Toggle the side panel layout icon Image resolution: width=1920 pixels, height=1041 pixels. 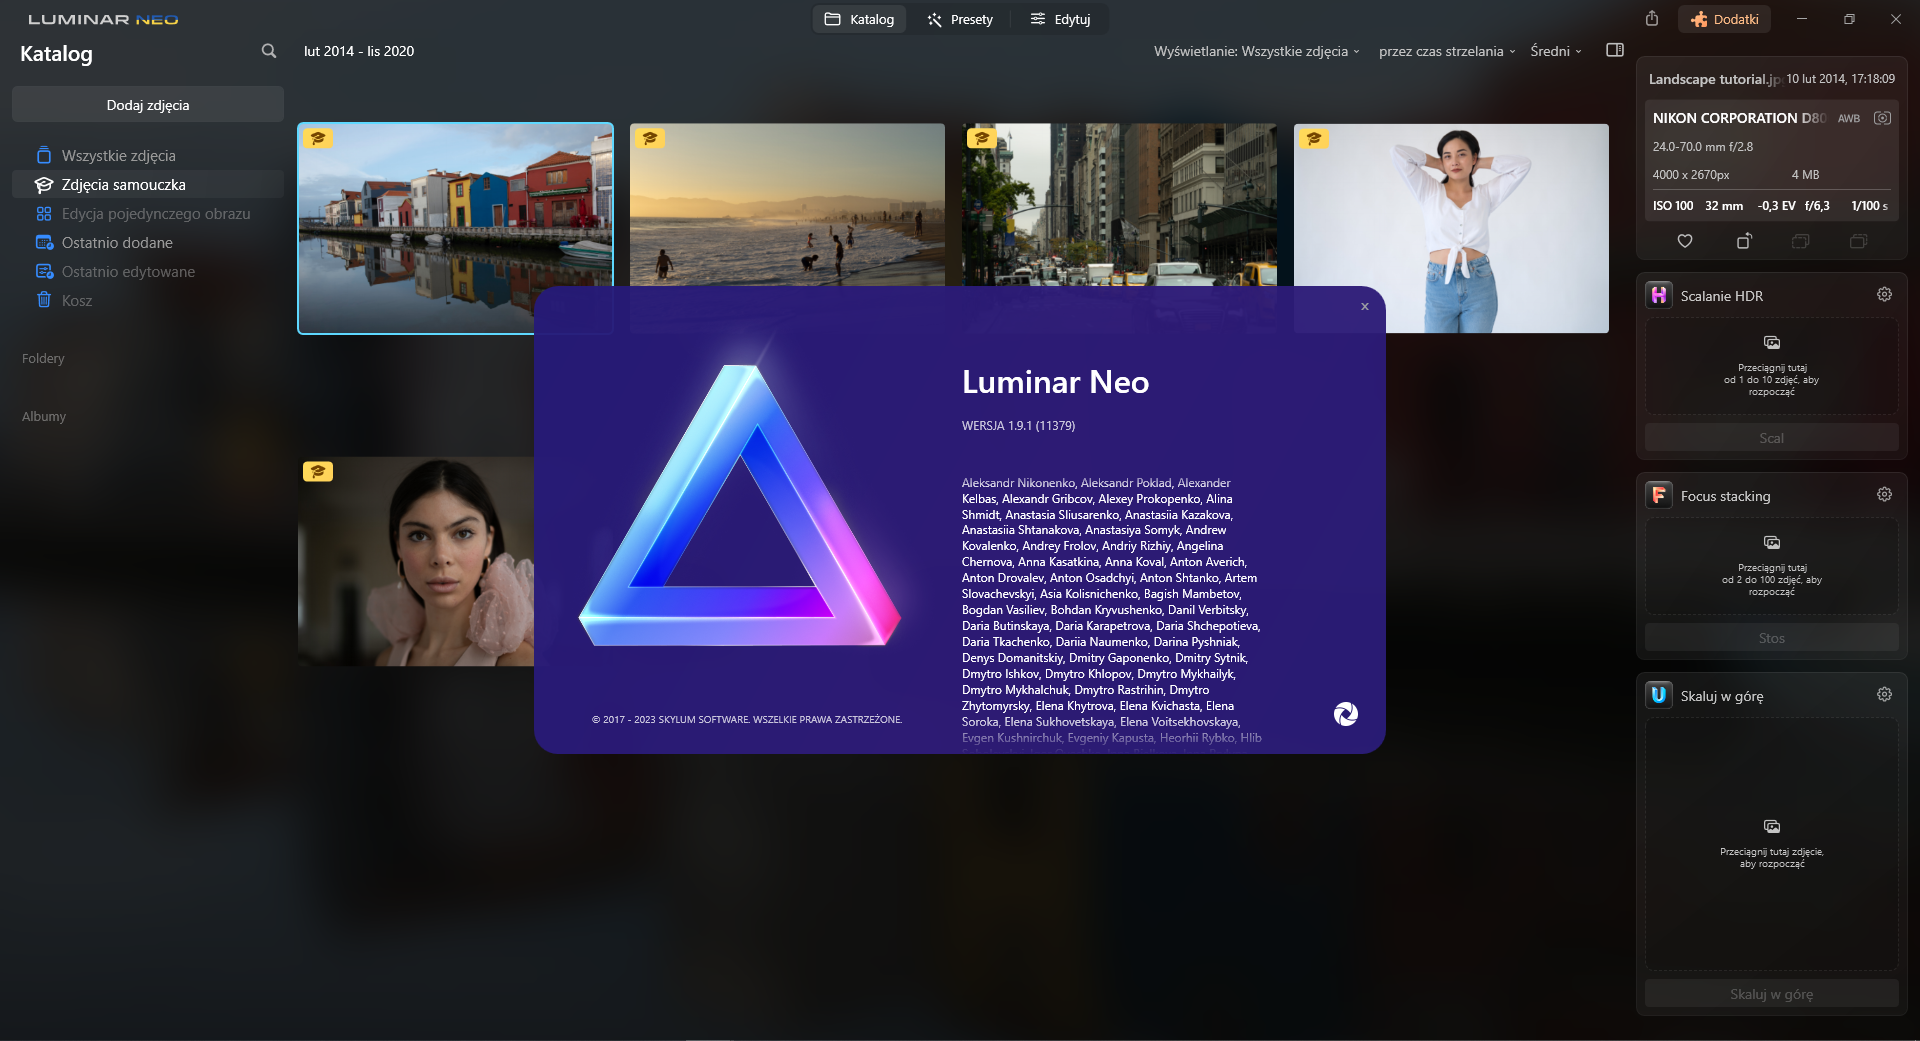click(1615, 50)
